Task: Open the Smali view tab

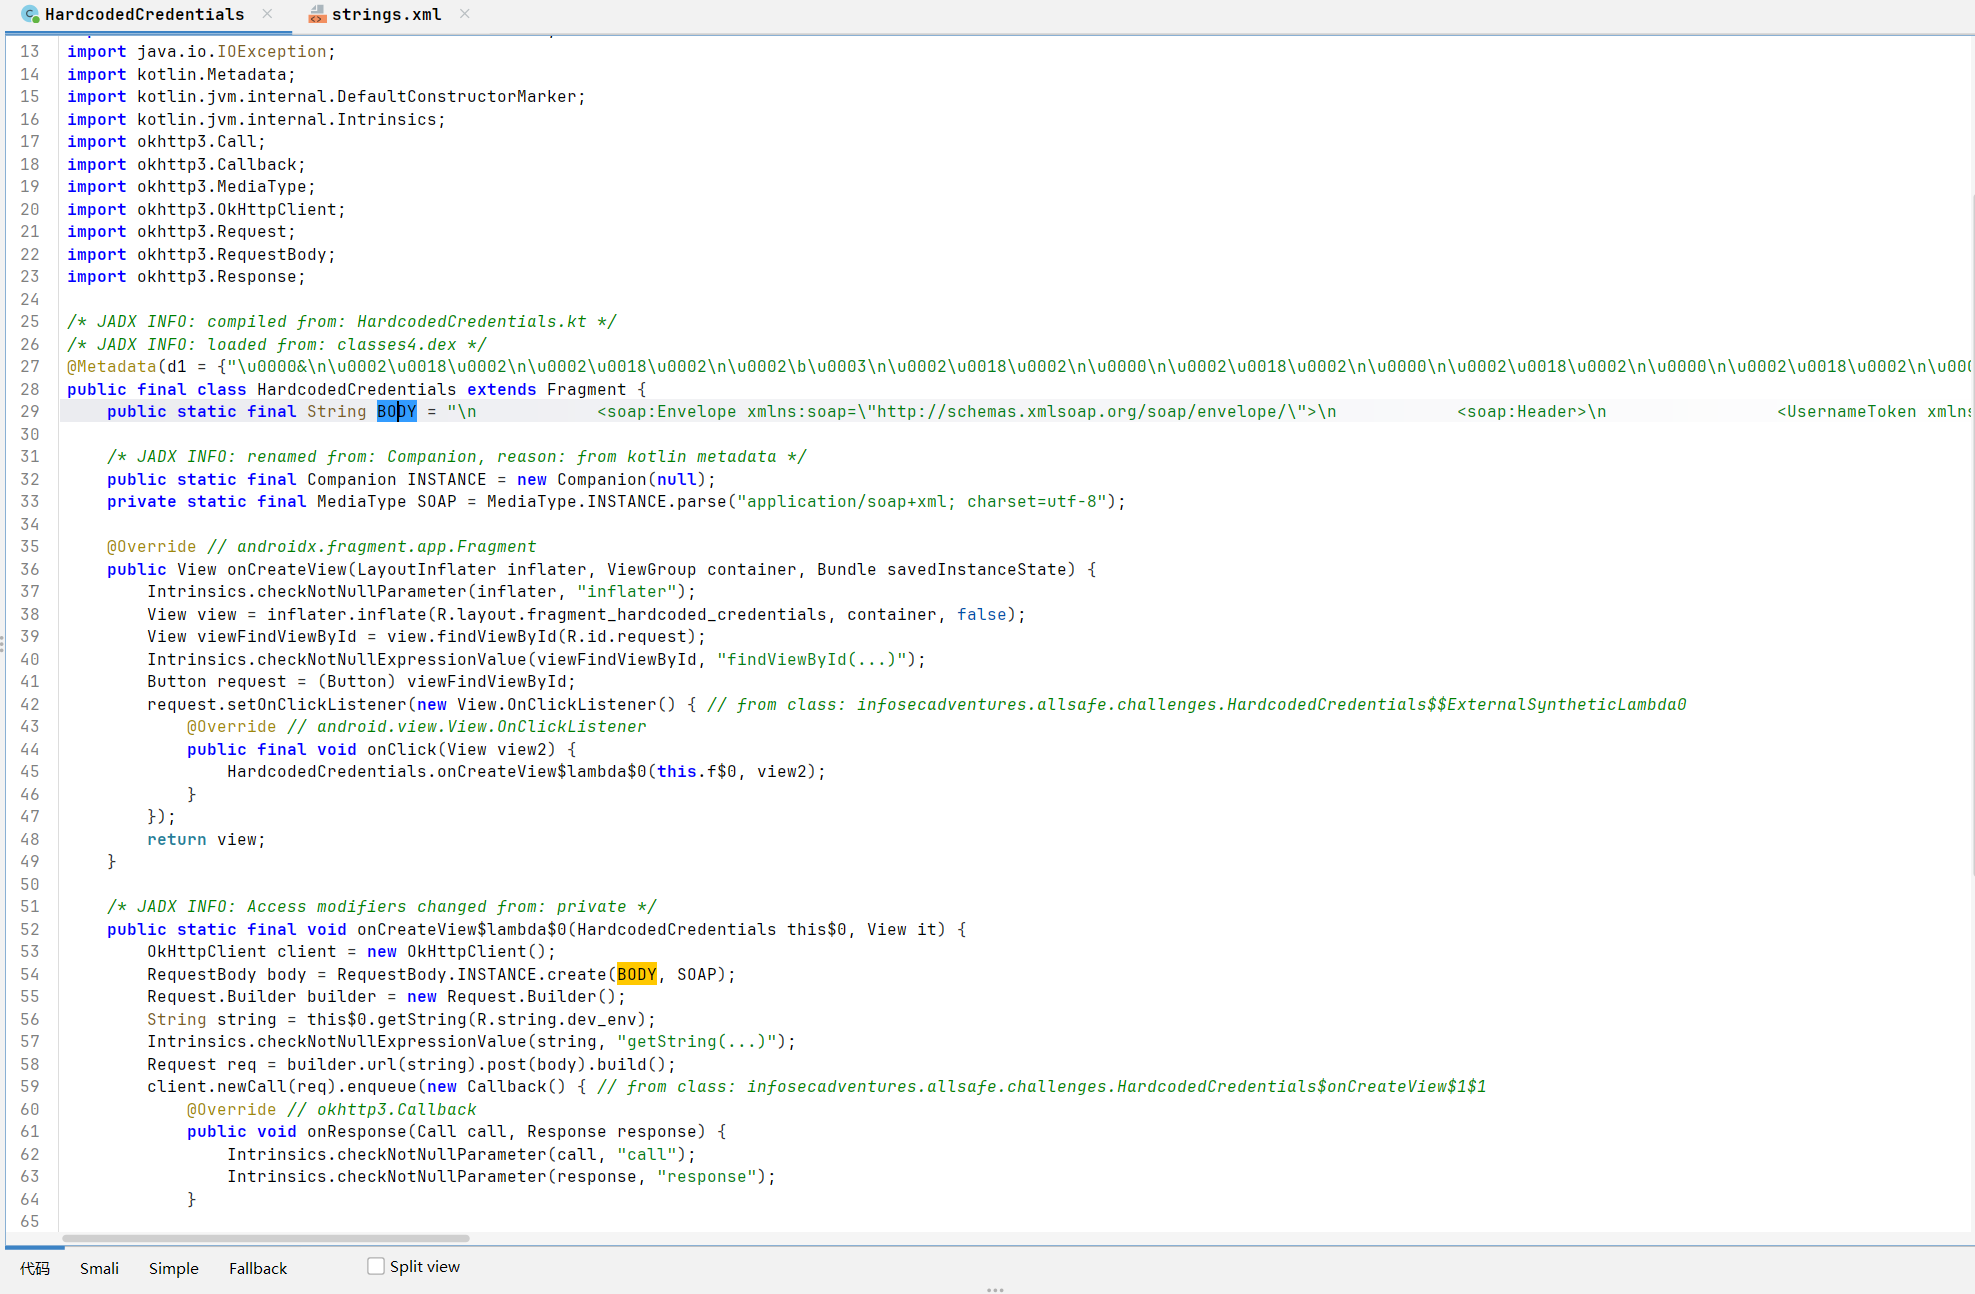Action: point(99,1268)
